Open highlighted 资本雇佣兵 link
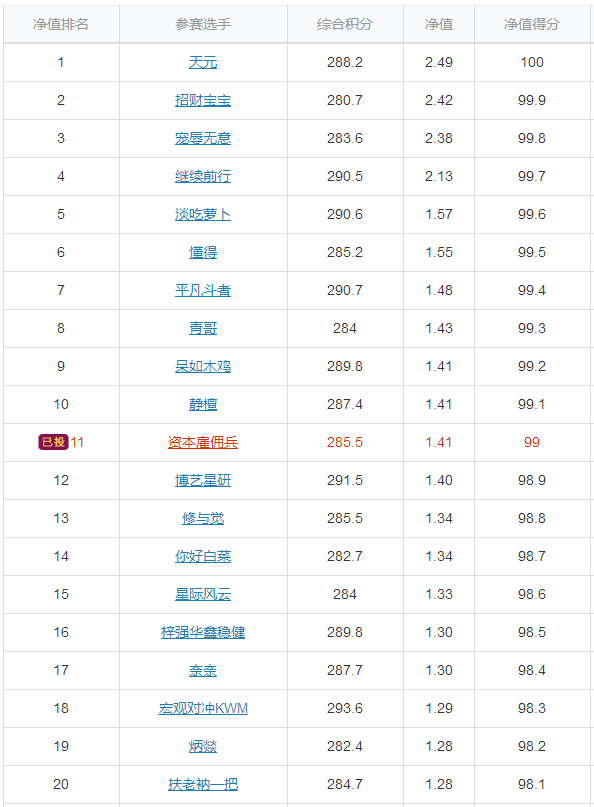594x807 pixels. click(x=203, y=443)
